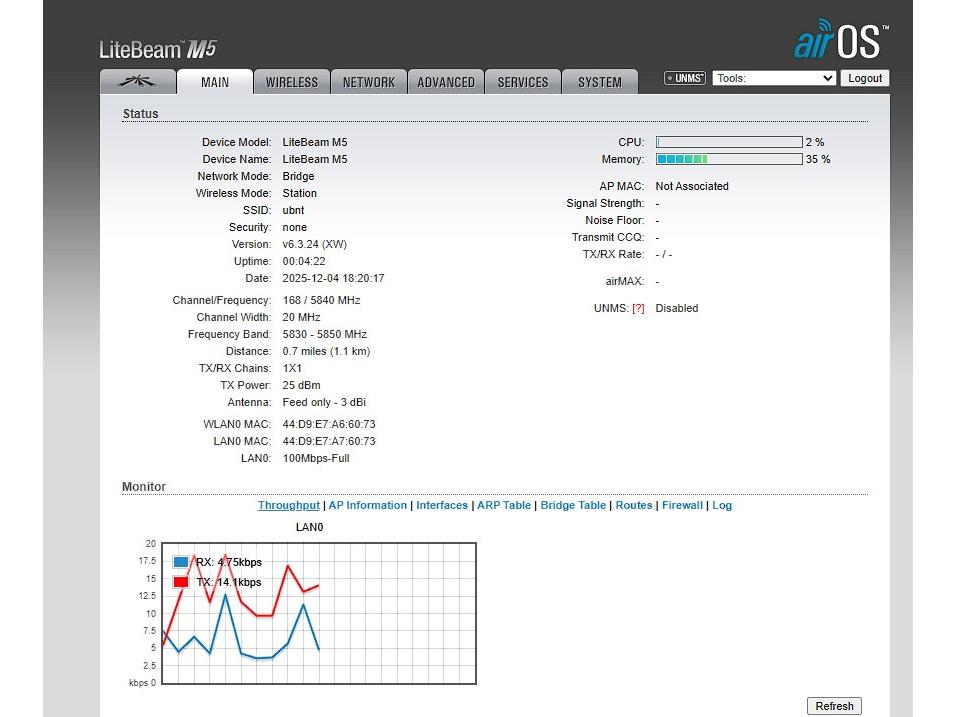Viewport: 956px width, 717px height.
Task: Click the LiteBeam M5 logo
Action: (x=157, y=49)
